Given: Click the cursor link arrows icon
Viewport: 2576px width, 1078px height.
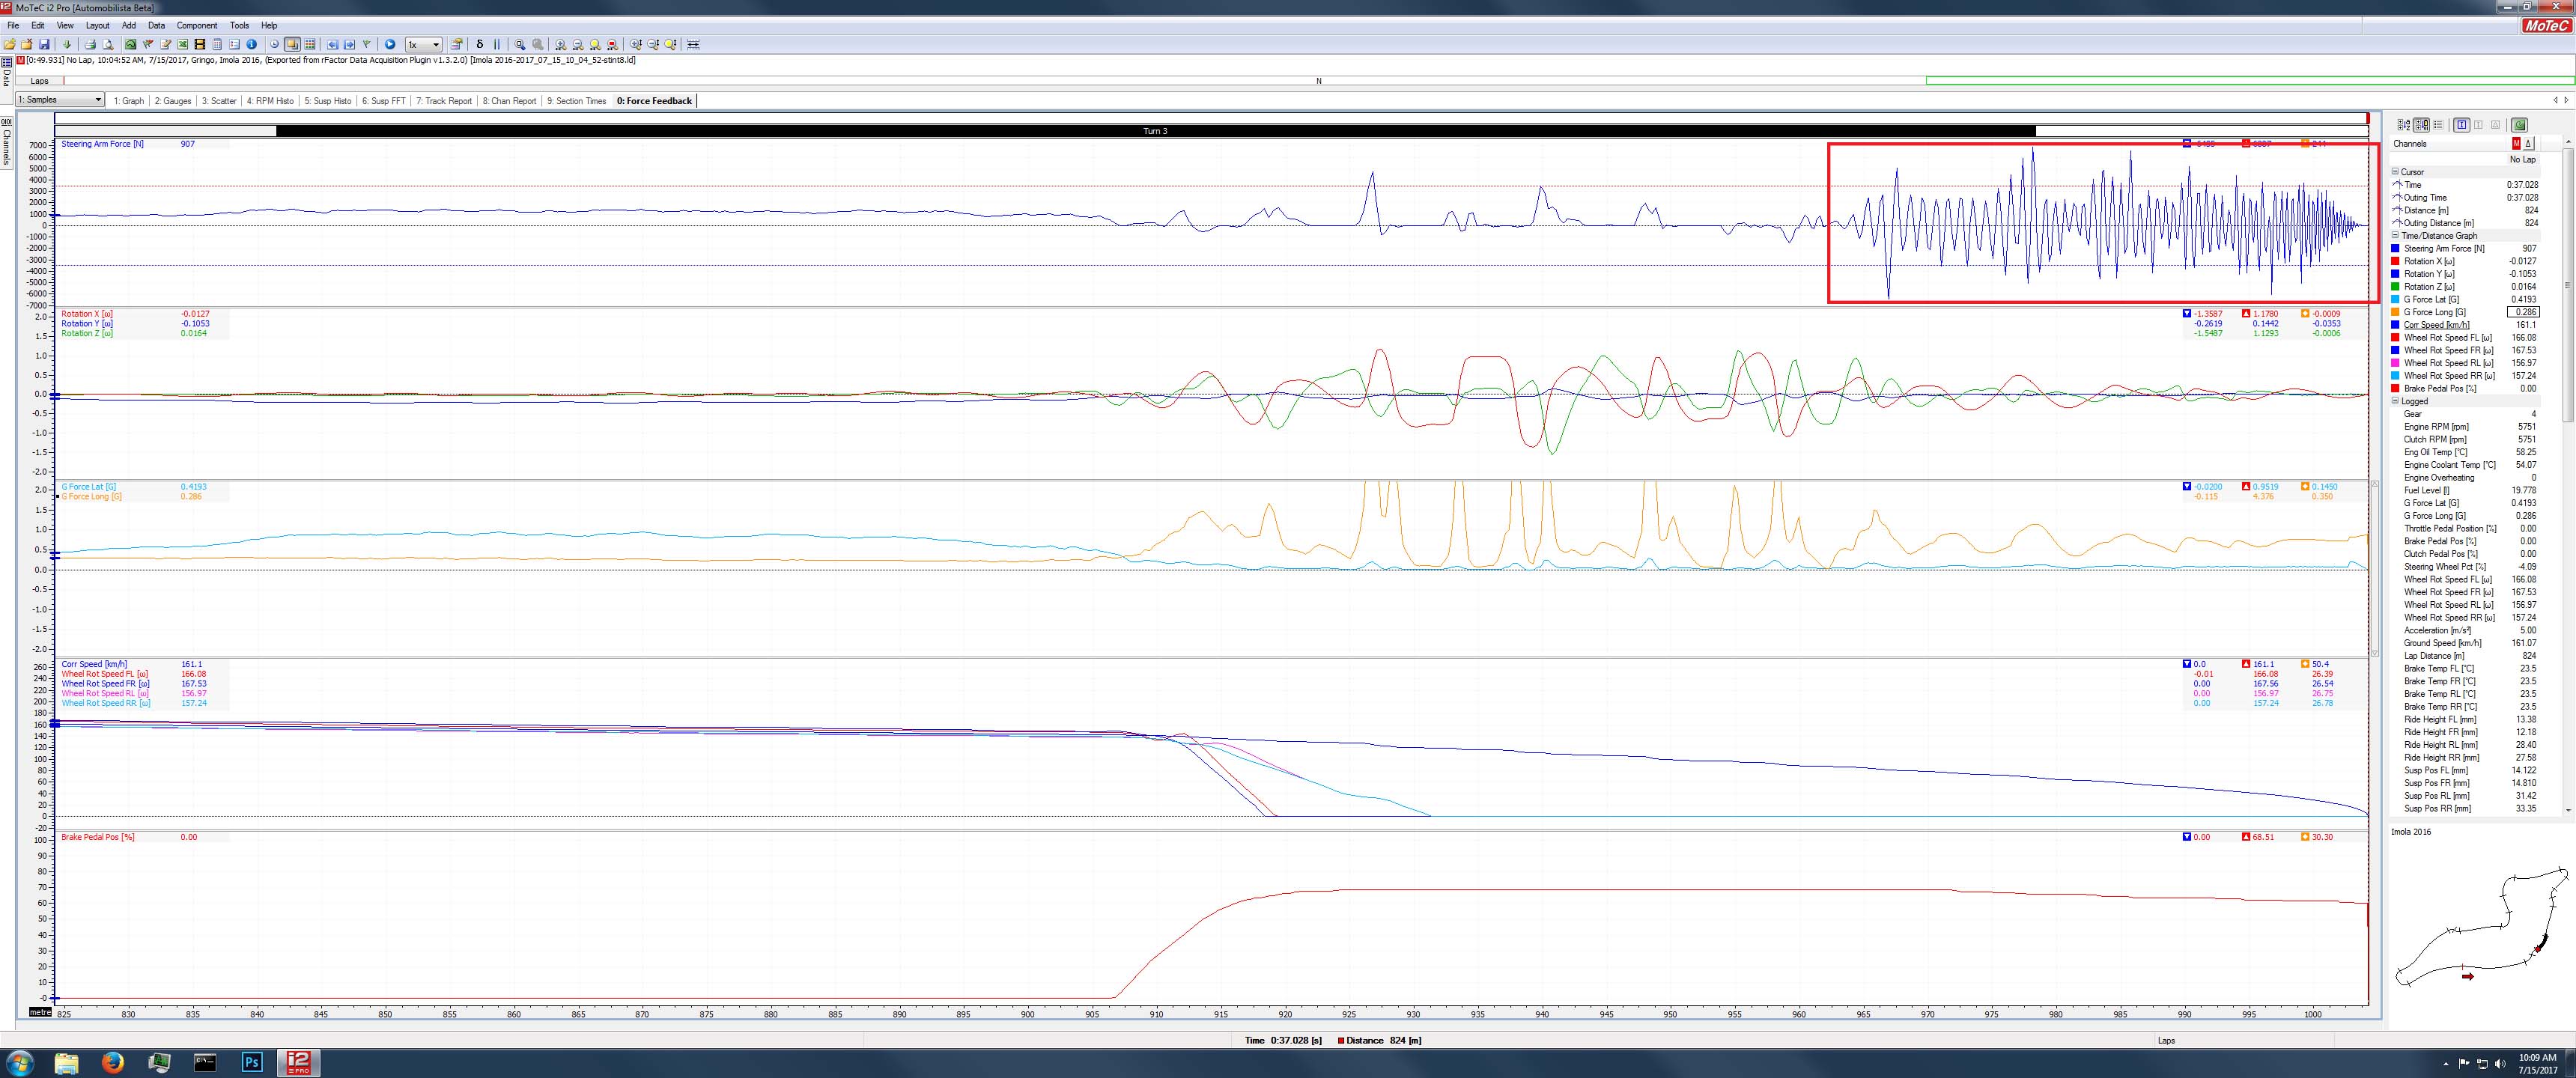Looking at the screenshot, I should tap(691, 44).
